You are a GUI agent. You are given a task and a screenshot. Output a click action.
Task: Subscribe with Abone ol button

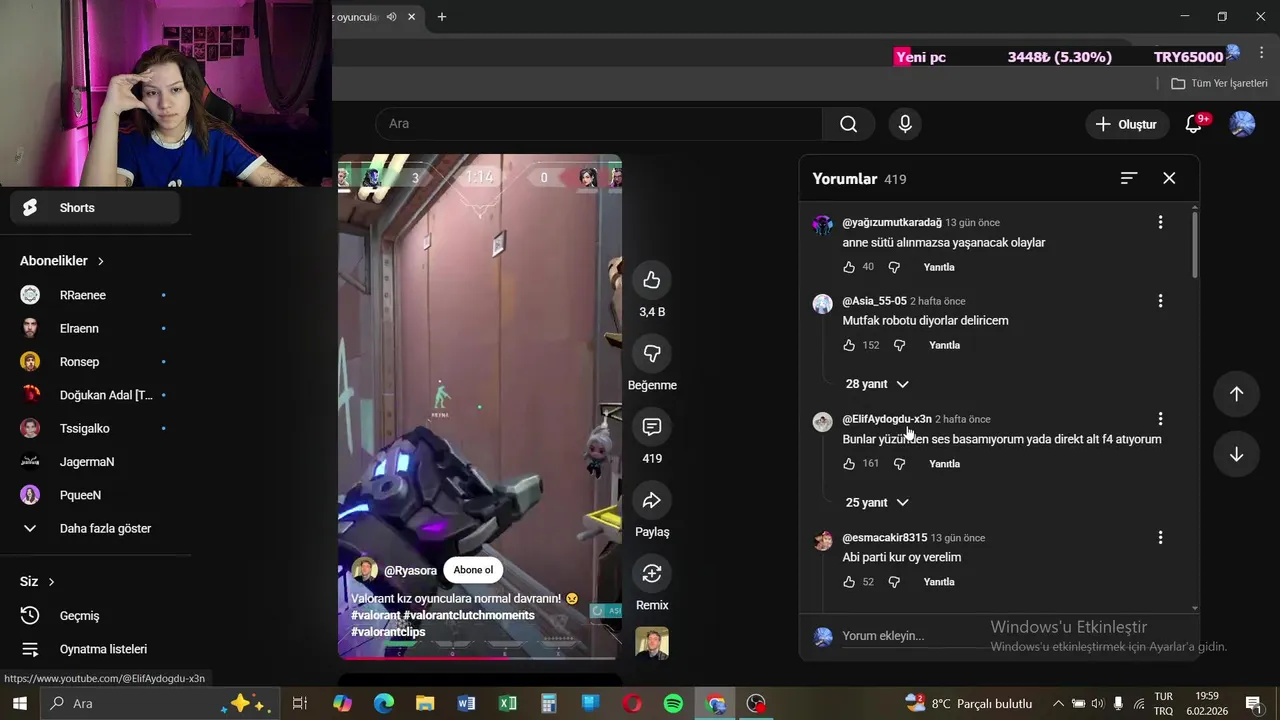pos(473,570)
